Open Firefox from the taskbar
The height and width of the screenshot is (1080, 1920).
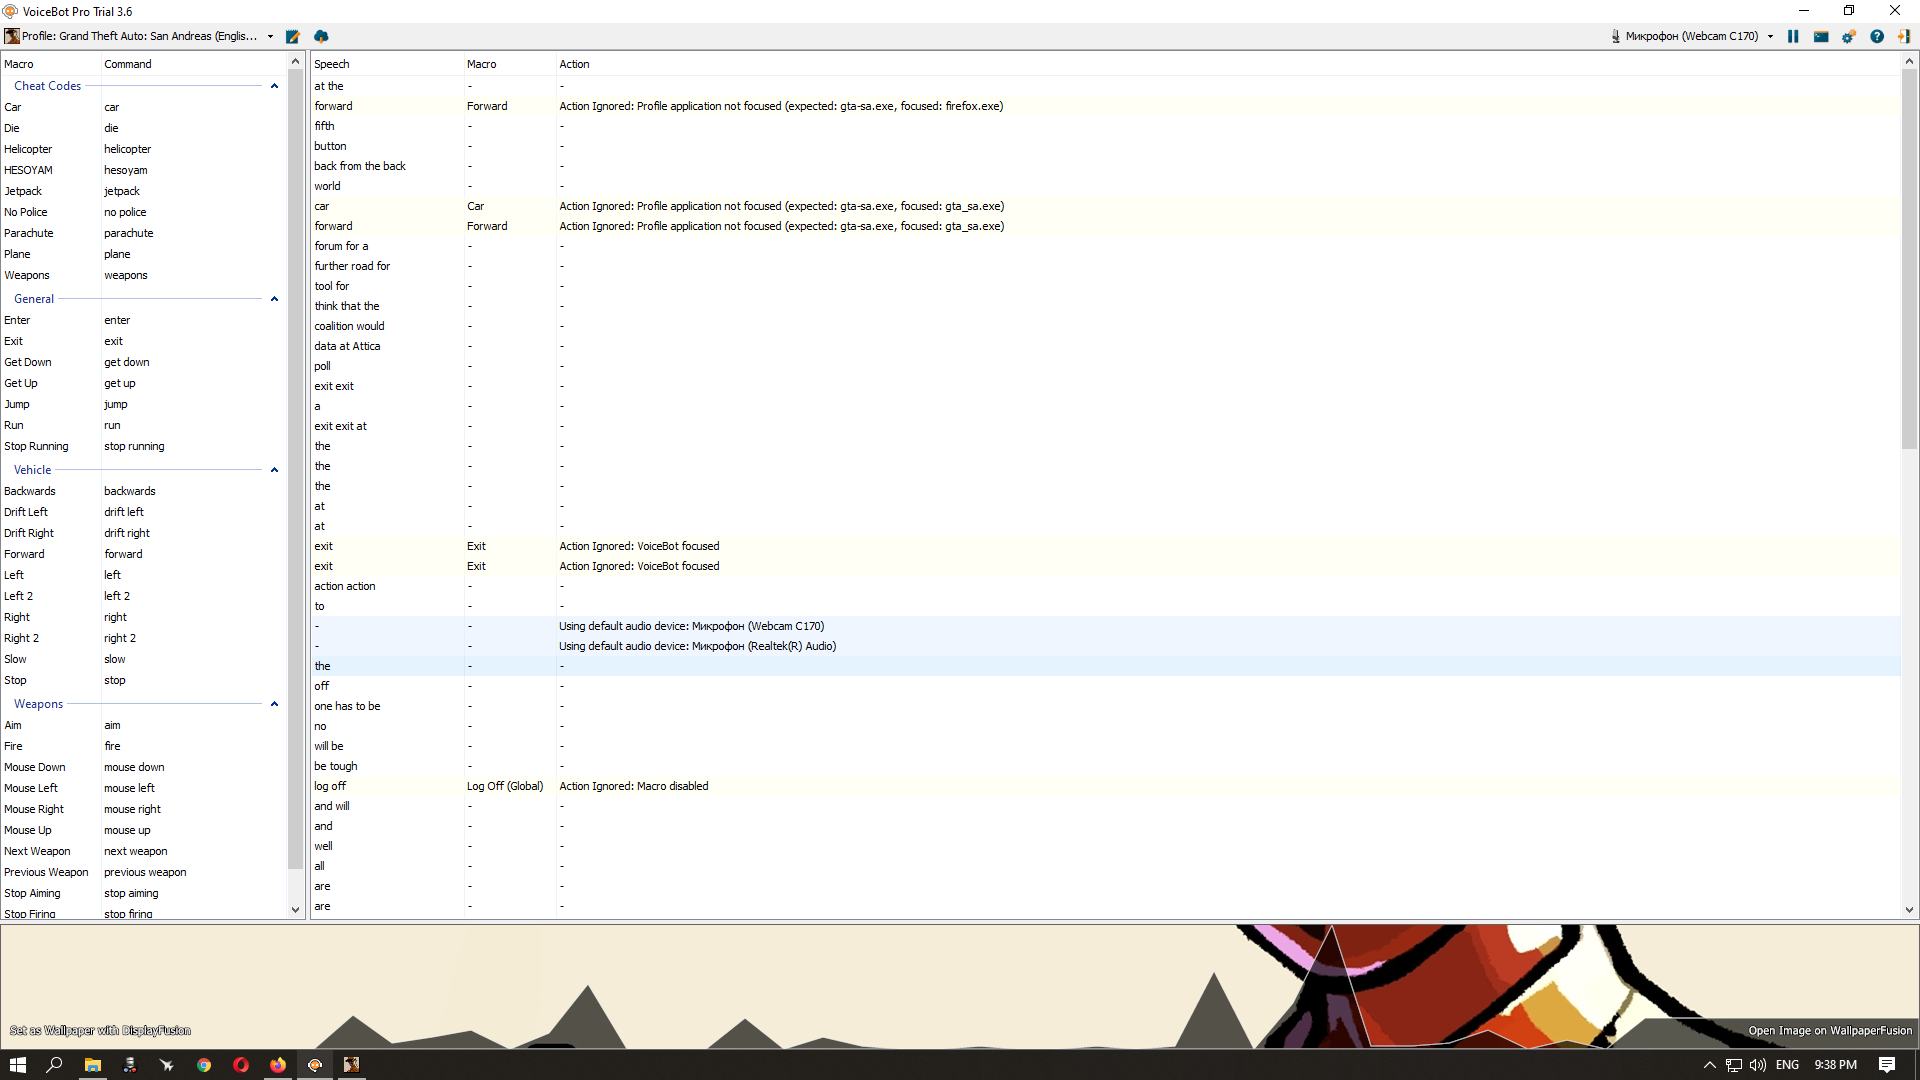coord(278,1065)
